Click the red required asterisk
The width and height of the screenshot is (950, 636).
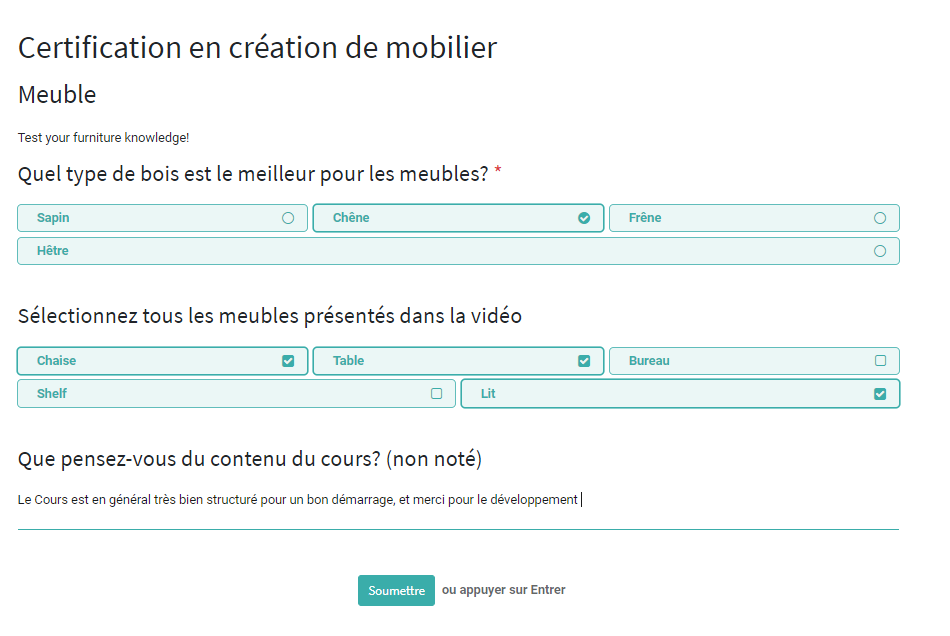(x=498, y=172)
